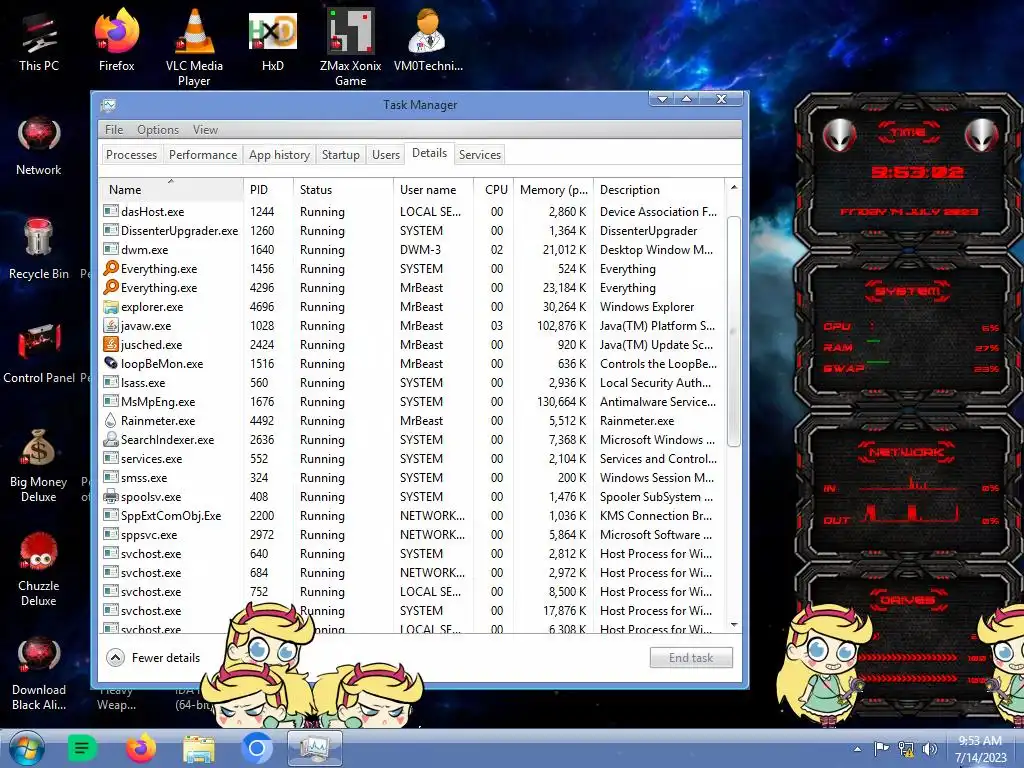
Task: Sort by the PID column header
Action: click(268, 189)
